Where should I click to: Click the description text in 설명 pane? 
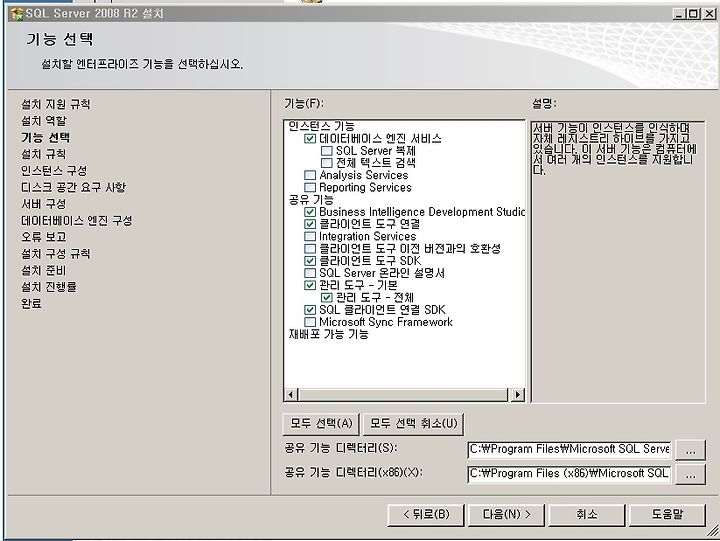pyautogui.click(x=614, y=148)
